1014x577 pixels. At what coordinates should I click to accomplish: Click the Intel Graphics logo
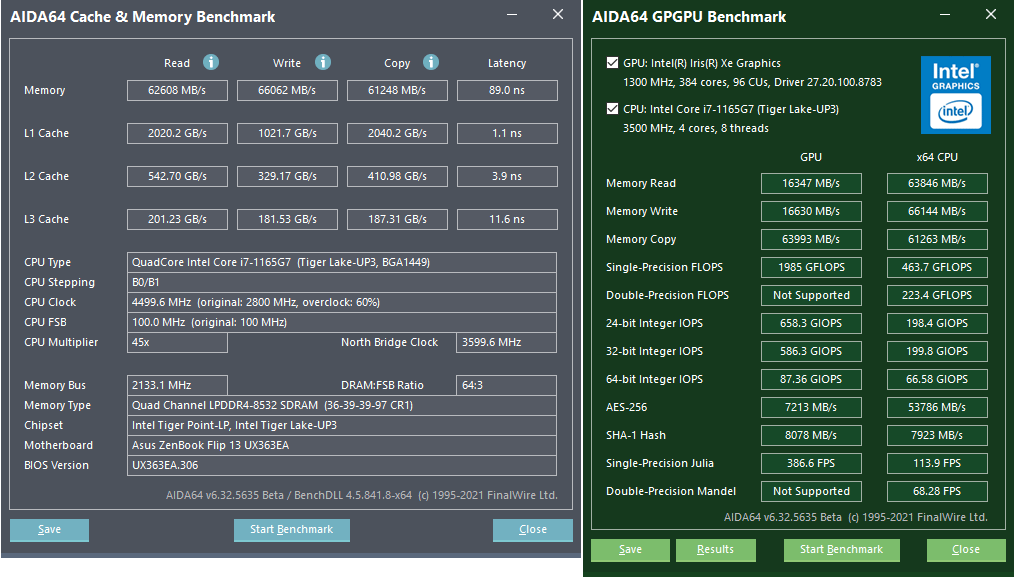(955, 95)
